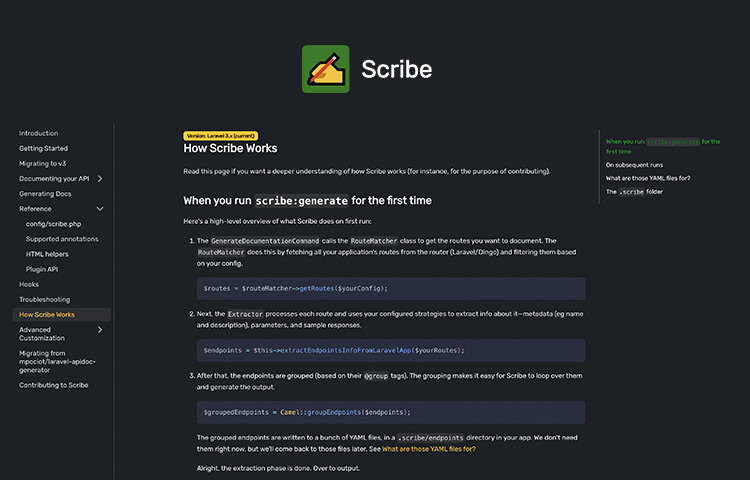Image resolution: width=750 pixels, height=480 pixels.
Task: Click the Version: Laravel 3.x badge
Action: click(x=221, y=136)
